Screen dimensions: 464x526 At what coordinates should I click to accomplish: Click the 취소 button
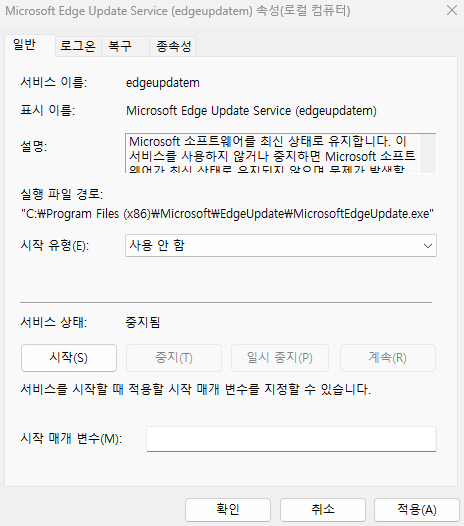click(x=323, y=509)
